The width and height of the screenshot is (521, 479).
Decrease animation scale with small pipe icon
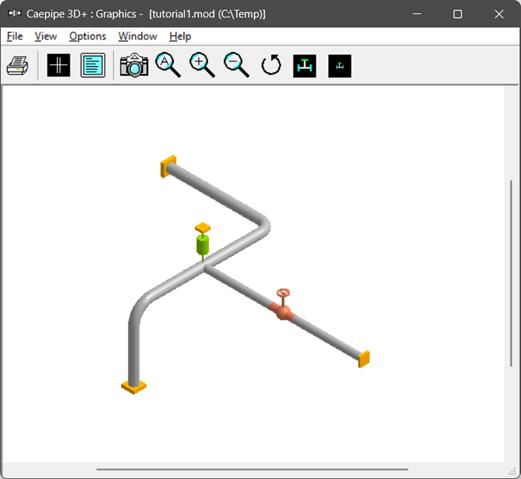pos(340,66)
